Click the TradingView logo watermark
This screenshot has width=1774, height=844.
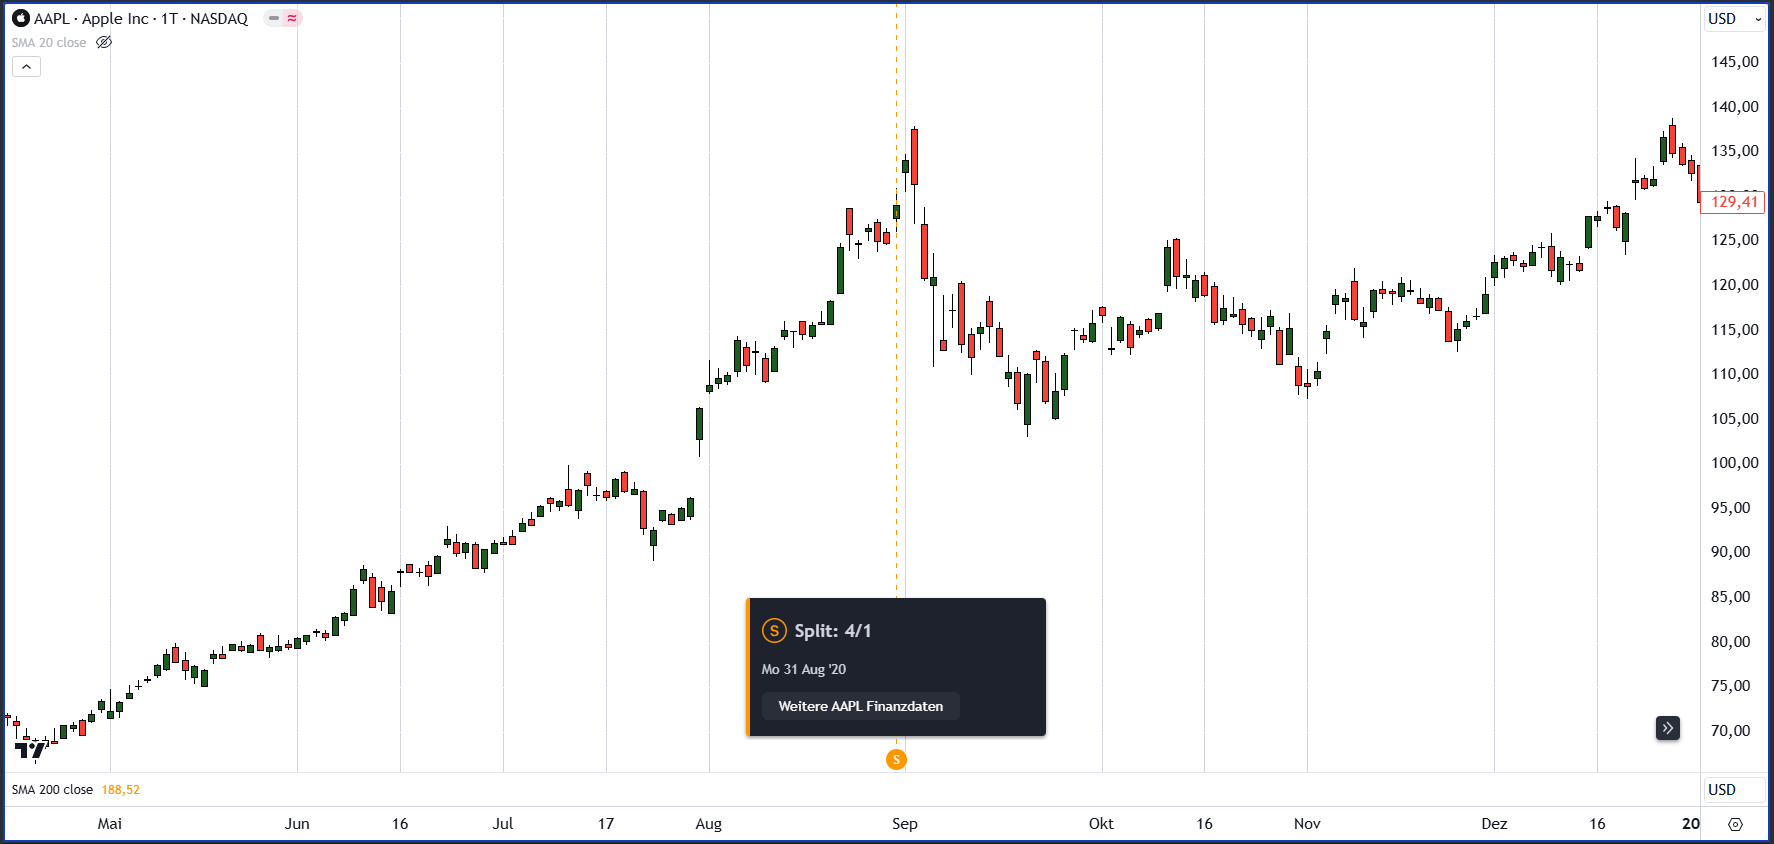[30, 750]
